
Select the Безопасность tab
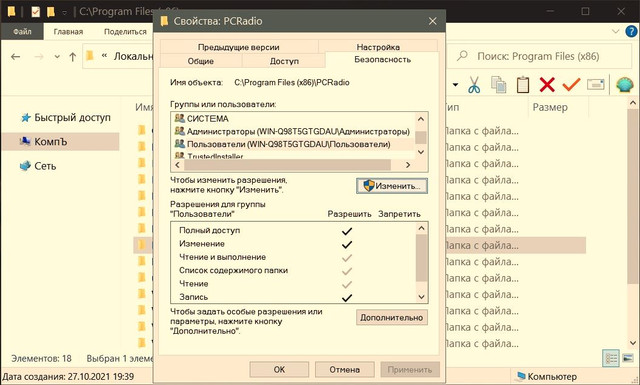click(382, 60)
